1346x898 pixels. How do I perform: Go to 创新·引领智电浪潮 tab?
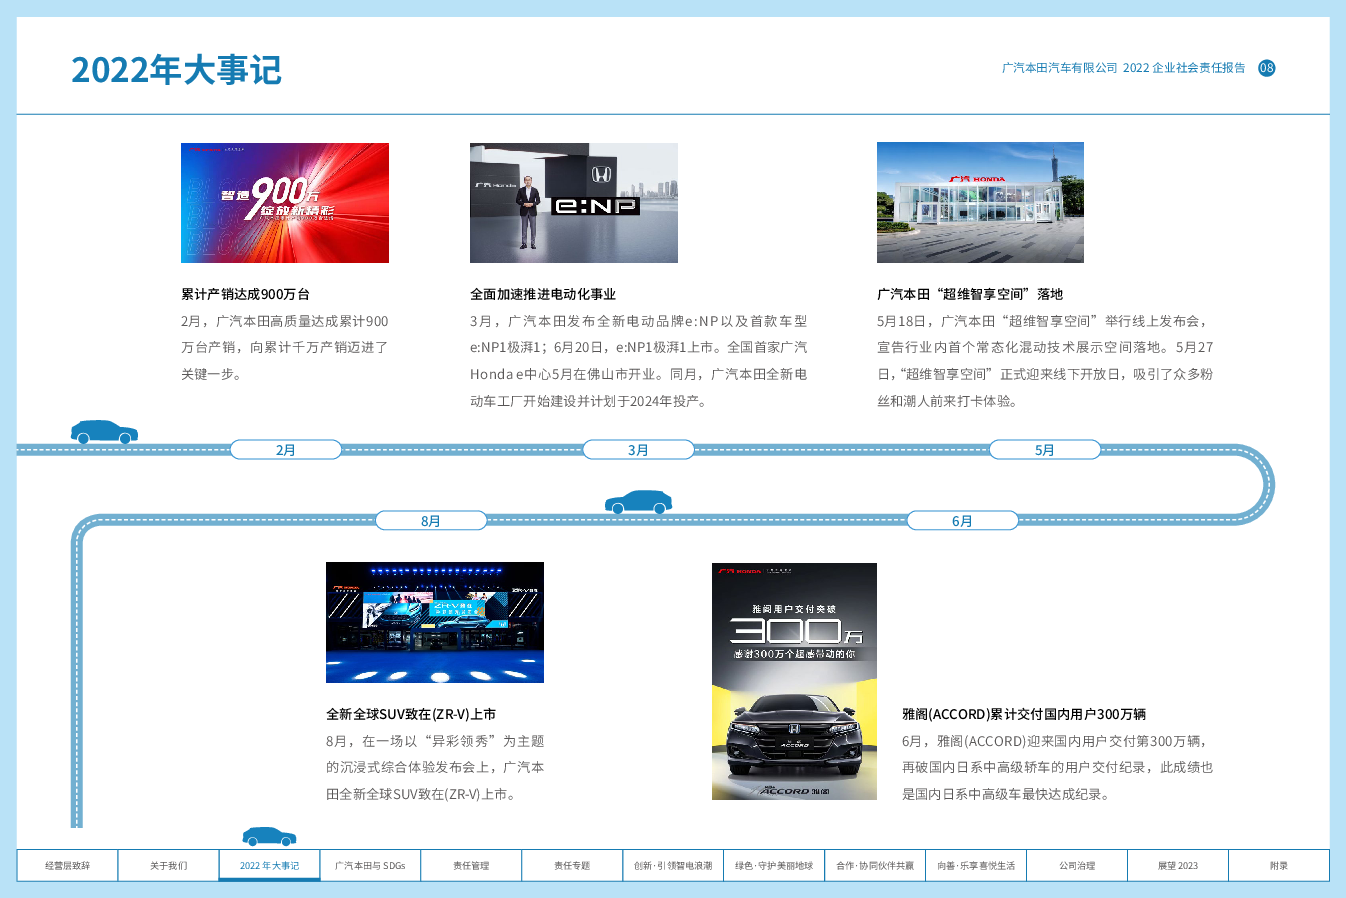pos(673,865)
